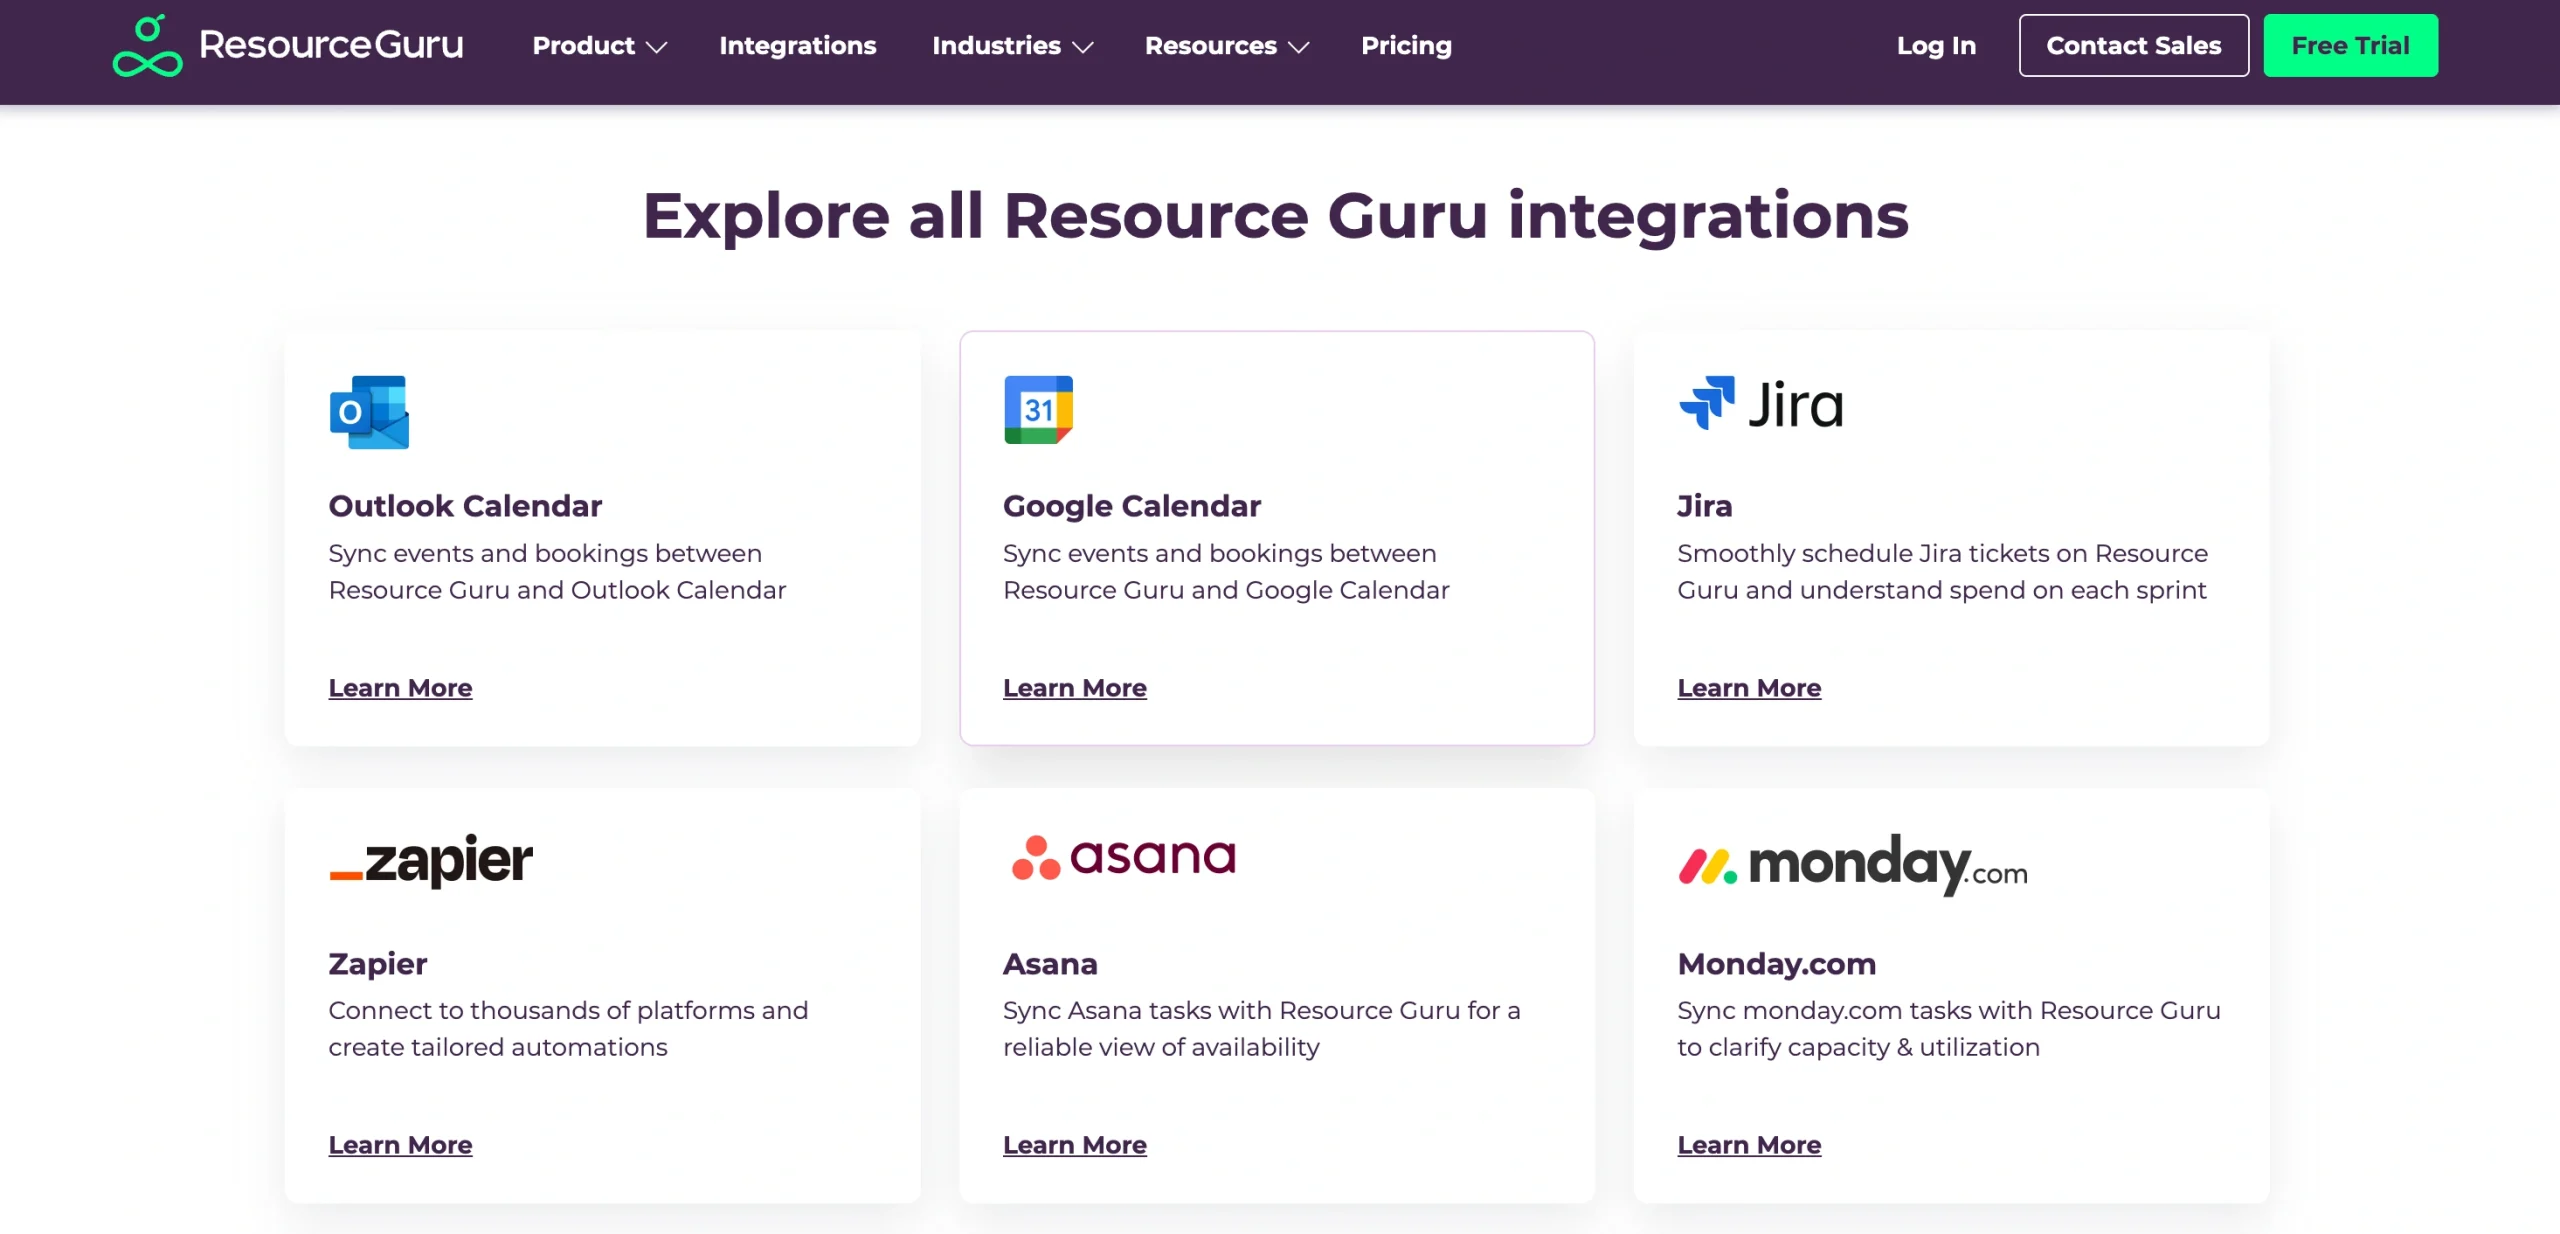Click the Zapier logo

click(x=431, y=861)
